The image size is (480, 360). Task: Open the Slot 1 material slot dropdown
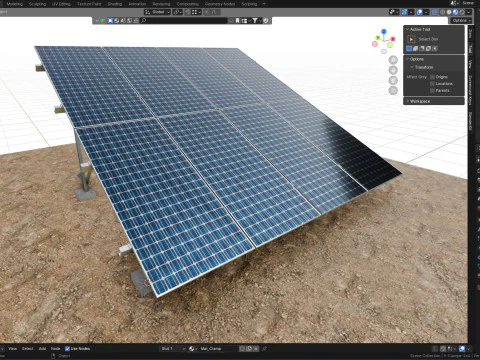(173, 349)
